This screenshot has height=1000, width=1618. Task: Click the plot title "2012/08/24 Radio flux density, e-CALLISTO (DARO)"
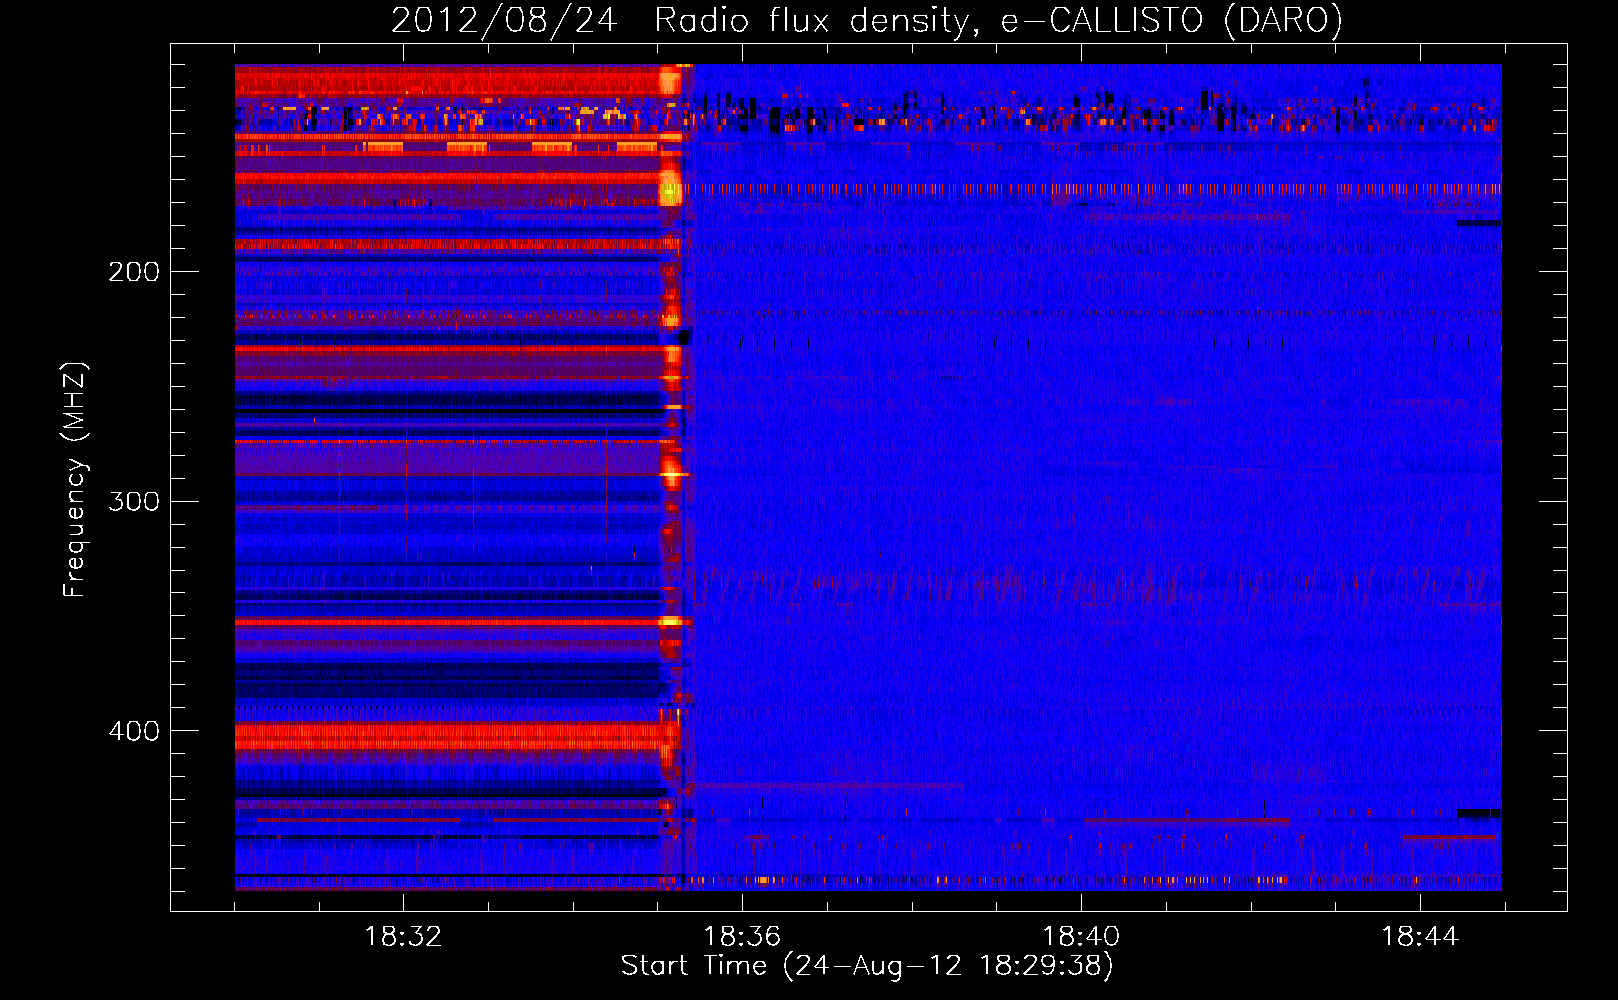coord(867,20)
